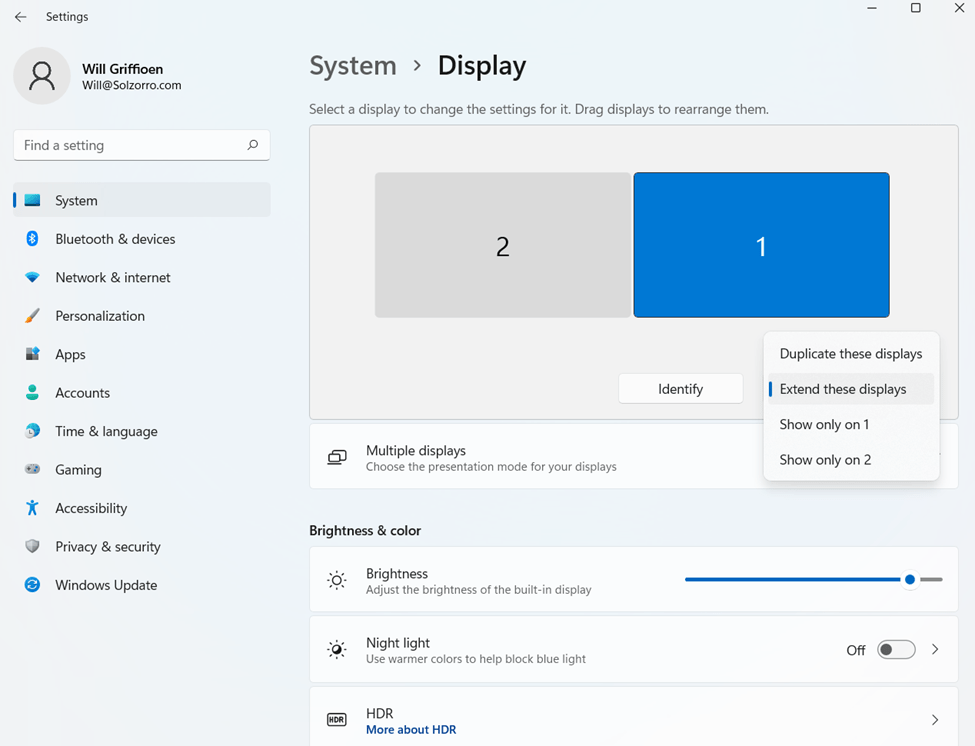Click the back arrow in Settings header
This screenshot has height=746, width=975.
click(x=21, y=17)
